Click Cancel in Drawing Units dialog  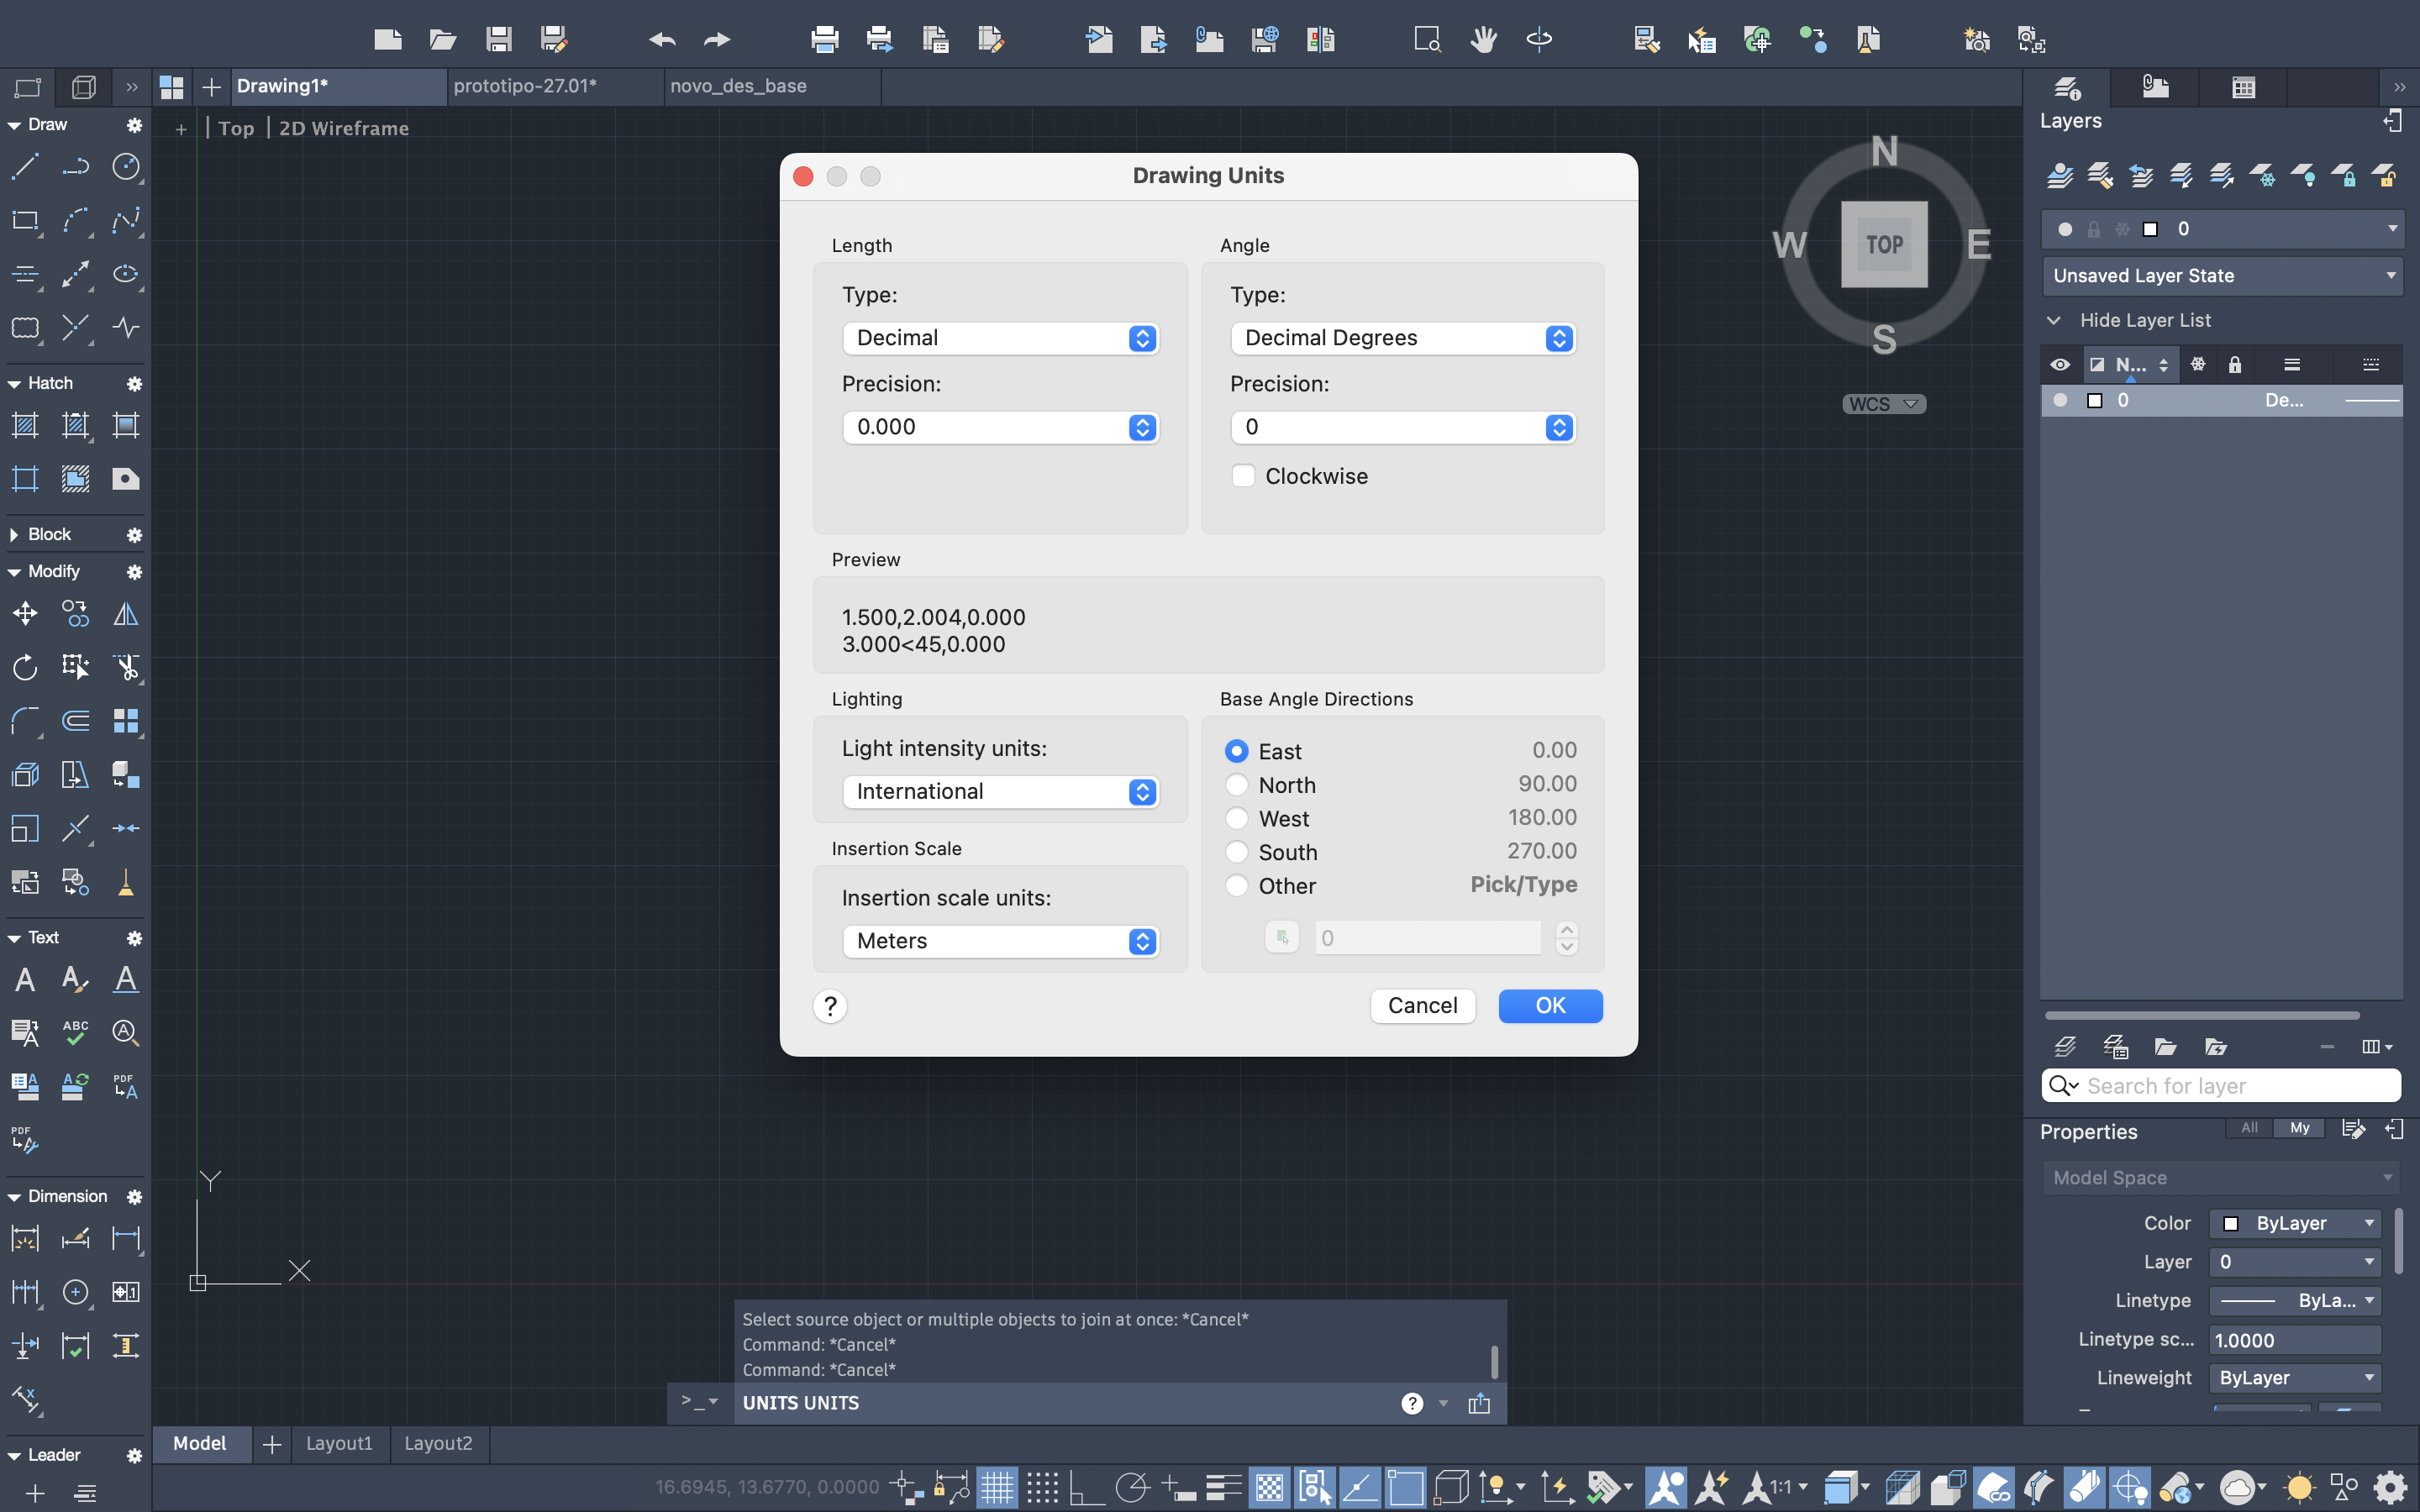1422,1005
